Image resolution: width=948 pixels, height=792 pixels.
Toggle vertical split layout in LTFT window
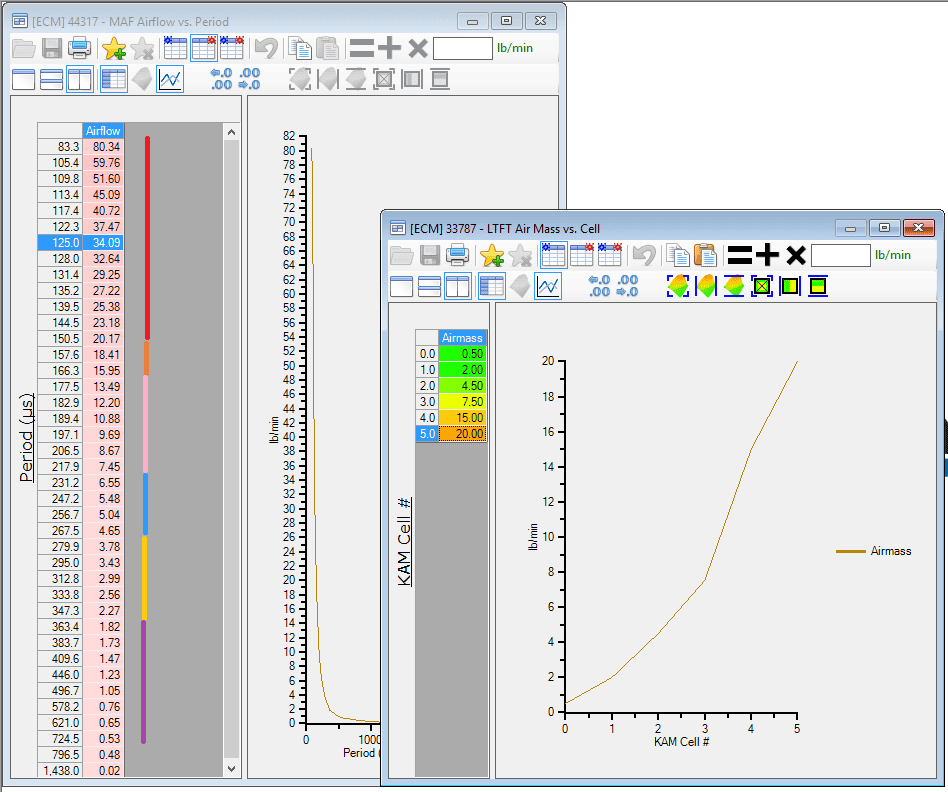point(458,286)
